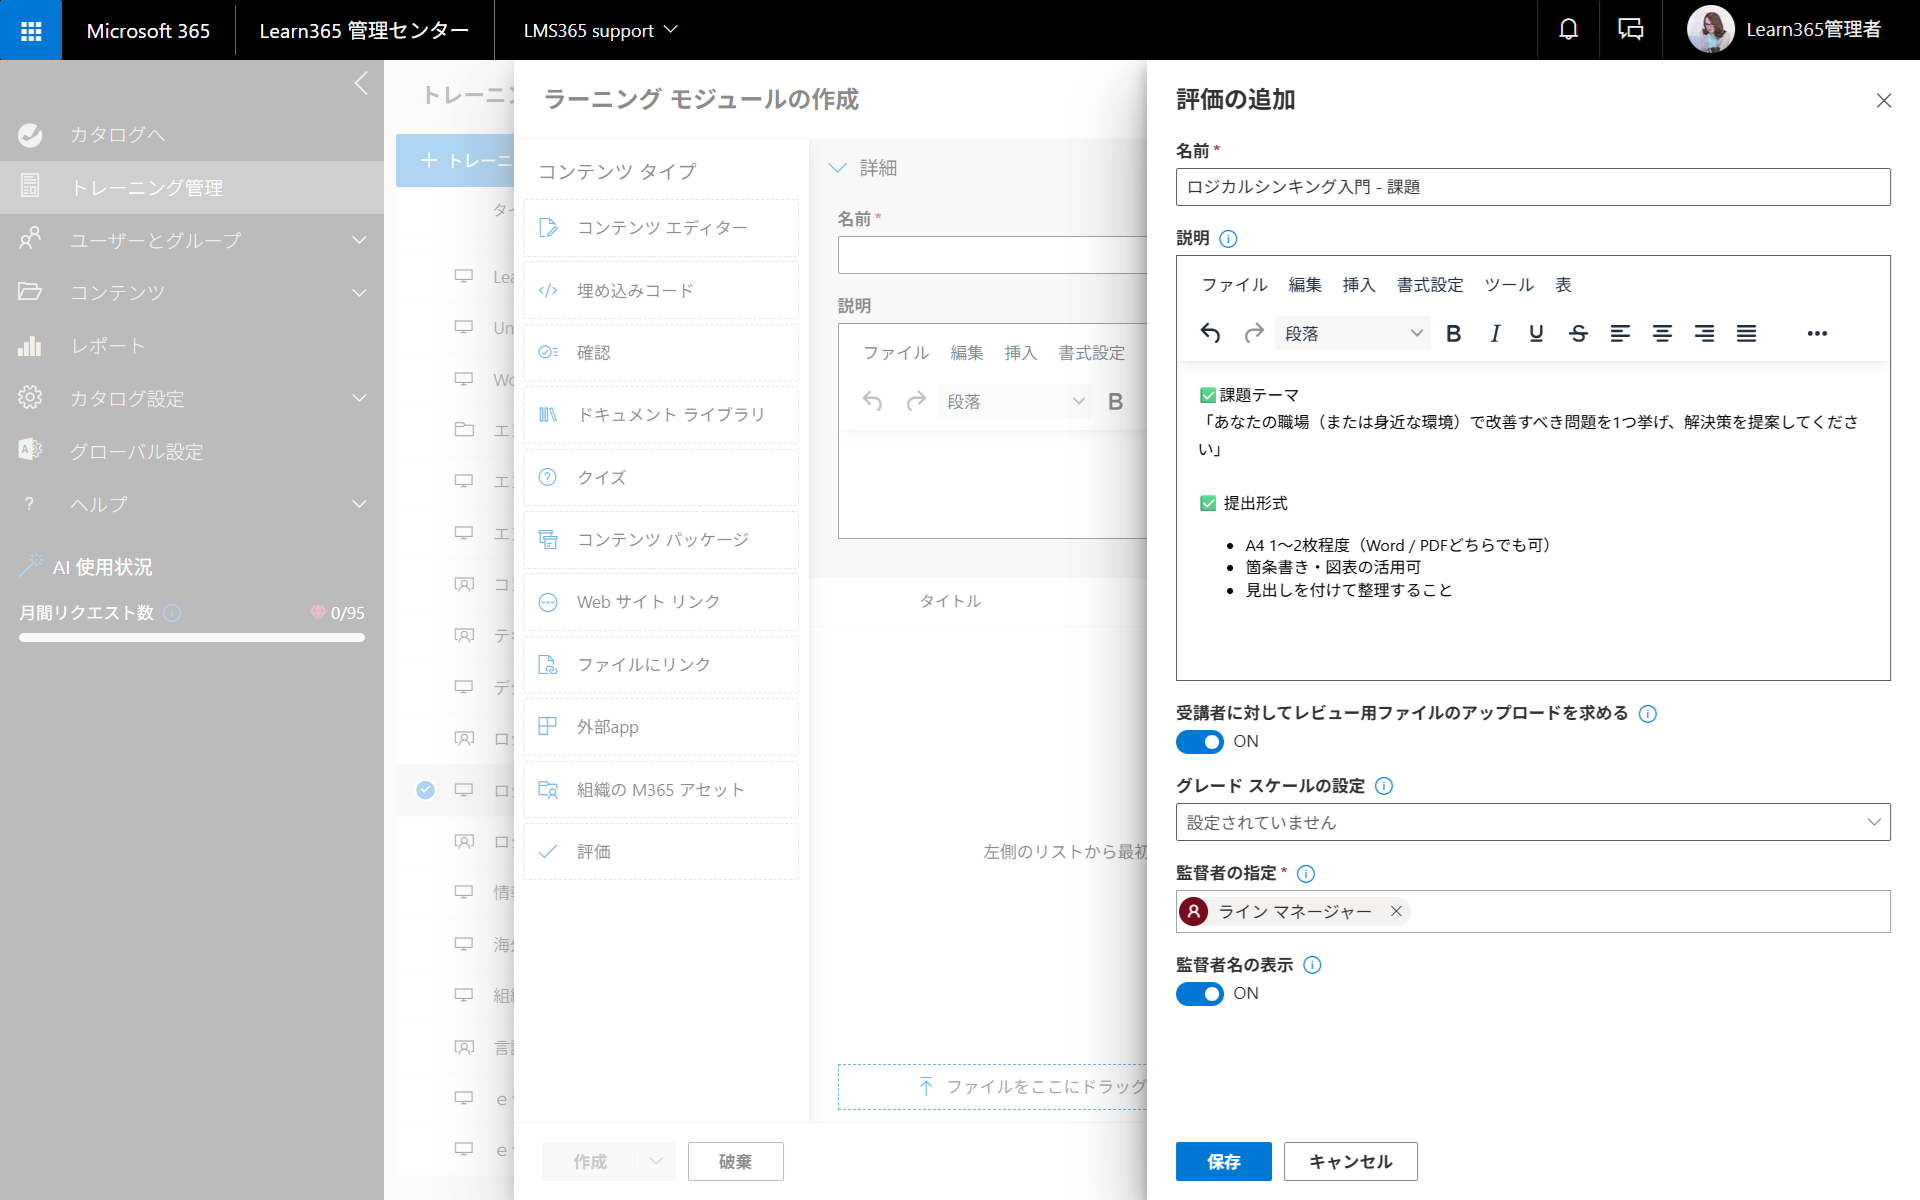Screen dimensions: 1920x1200
Task: Apply bold in 評価の追加 description editor
Action: (1453, 333)
